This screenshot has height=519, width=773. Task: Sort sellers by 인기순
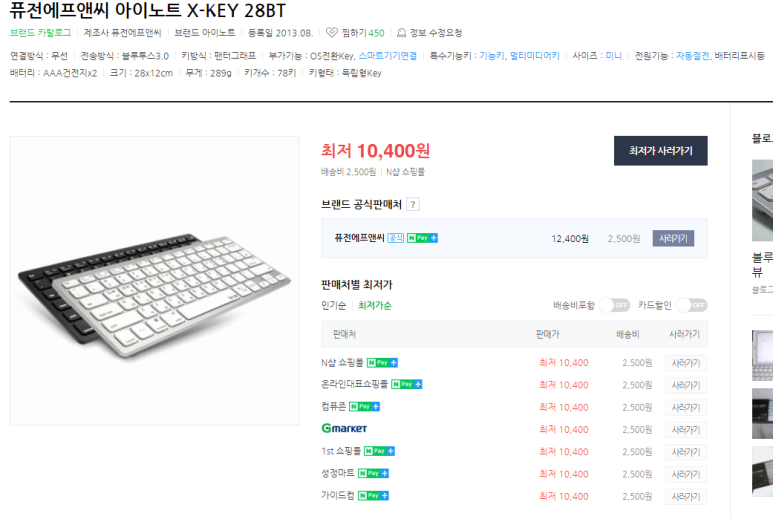(x=334, y=306)
